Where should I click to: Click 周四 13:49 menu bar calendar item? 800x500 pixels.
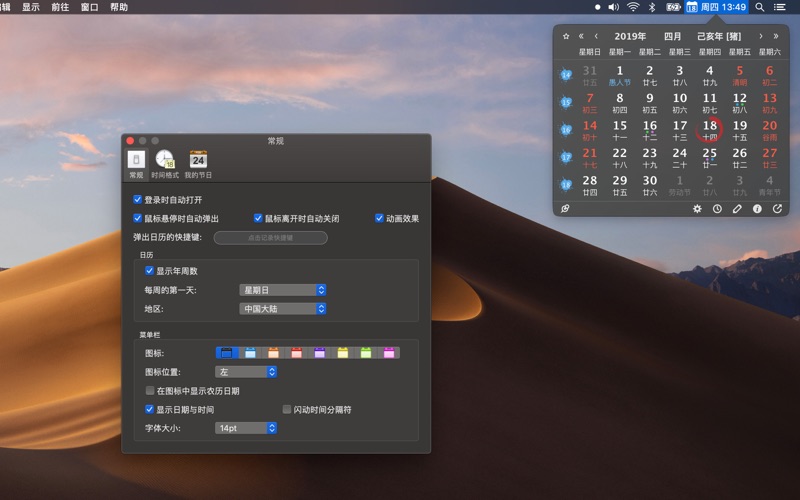tap(716, 7)
